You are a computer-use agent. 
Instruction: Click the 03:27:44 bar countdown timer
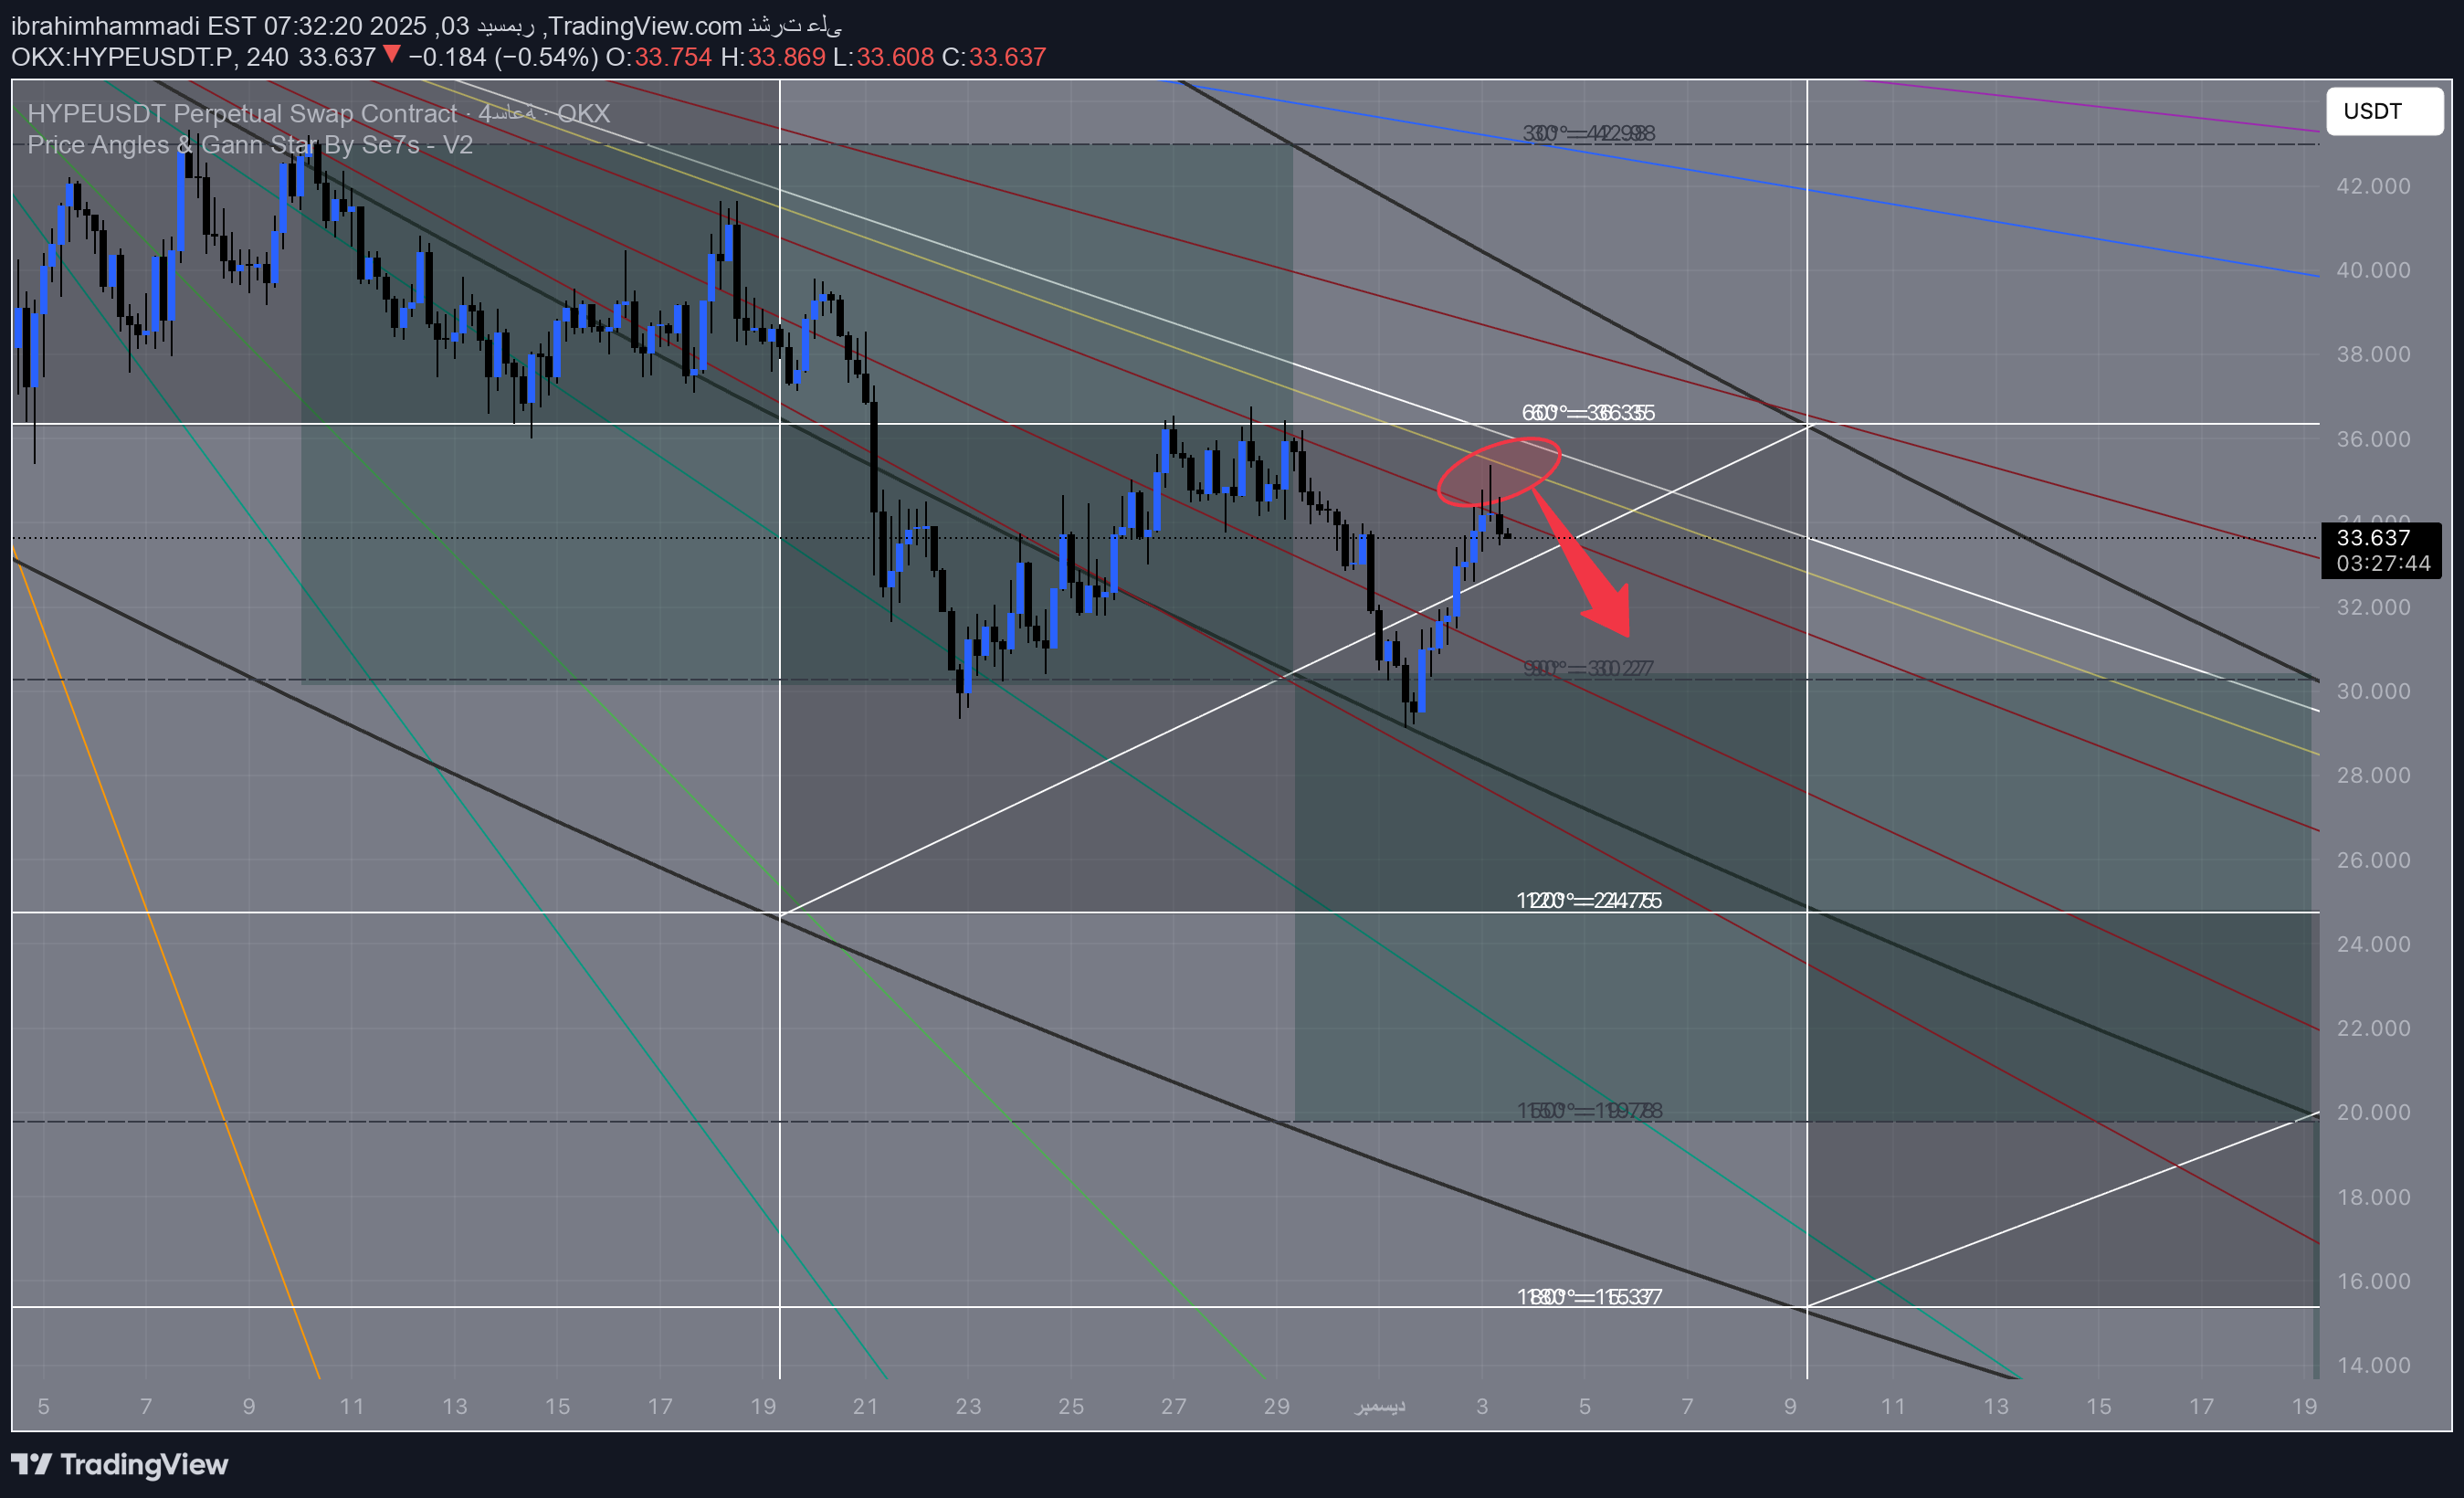click(x=2382, y=564)
